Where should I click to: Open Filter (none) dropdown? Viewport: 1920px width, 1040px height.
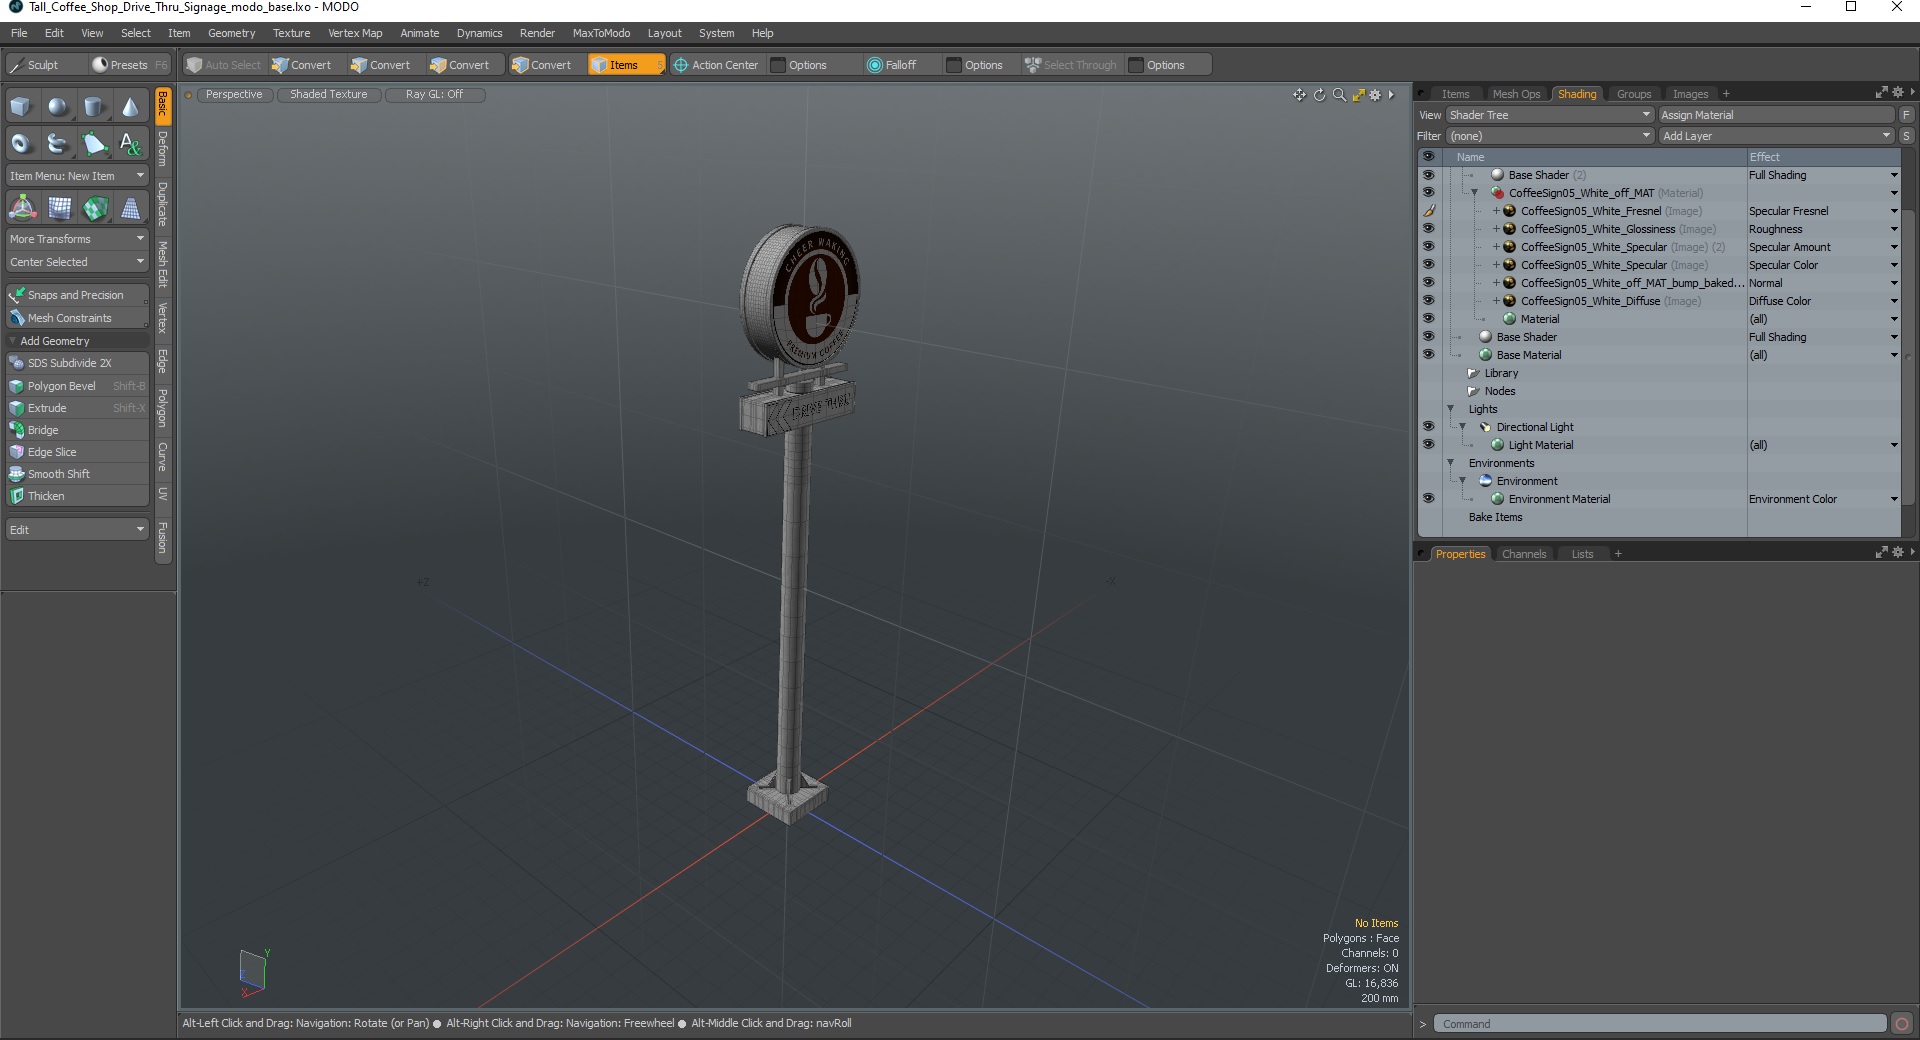pos(1549,136)
